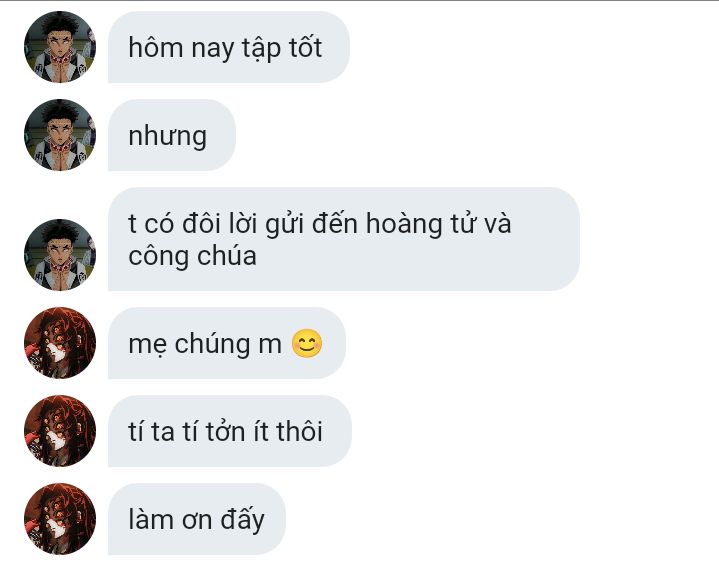Click avatar beside 'mẹ chúng m' message

coord(60,343)
